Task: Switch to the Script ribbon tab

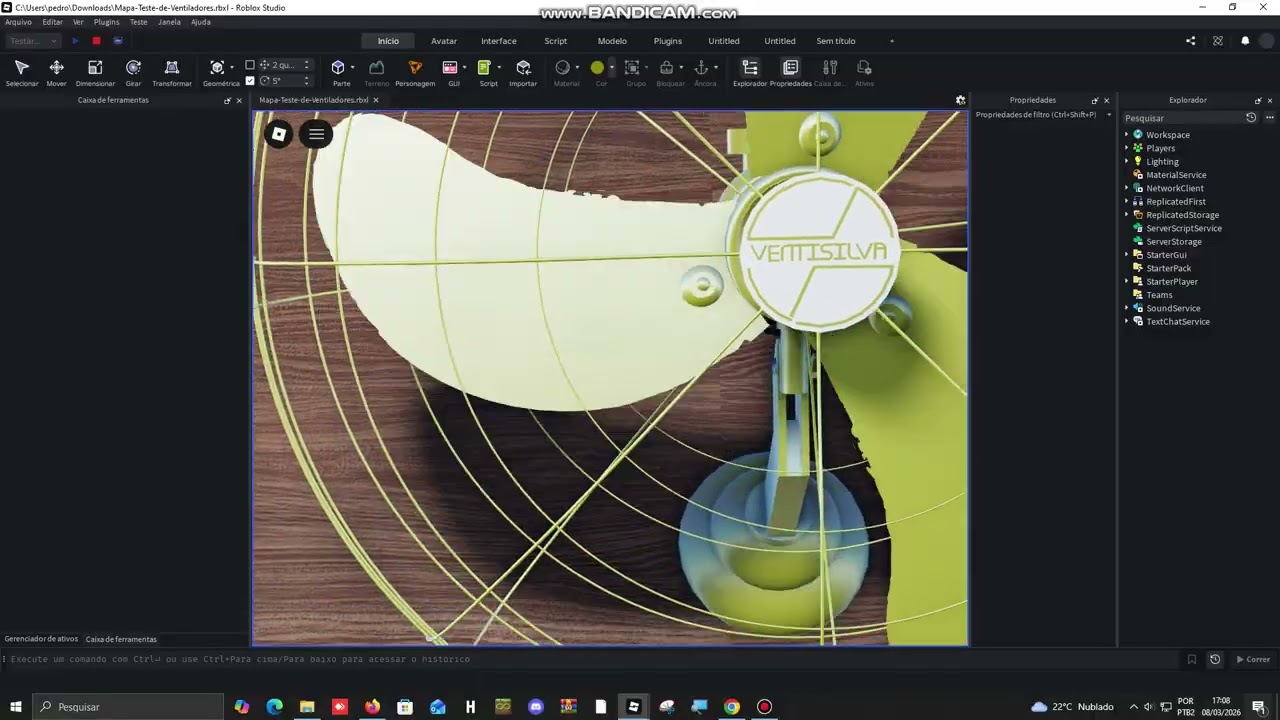Action: [556, 41]
